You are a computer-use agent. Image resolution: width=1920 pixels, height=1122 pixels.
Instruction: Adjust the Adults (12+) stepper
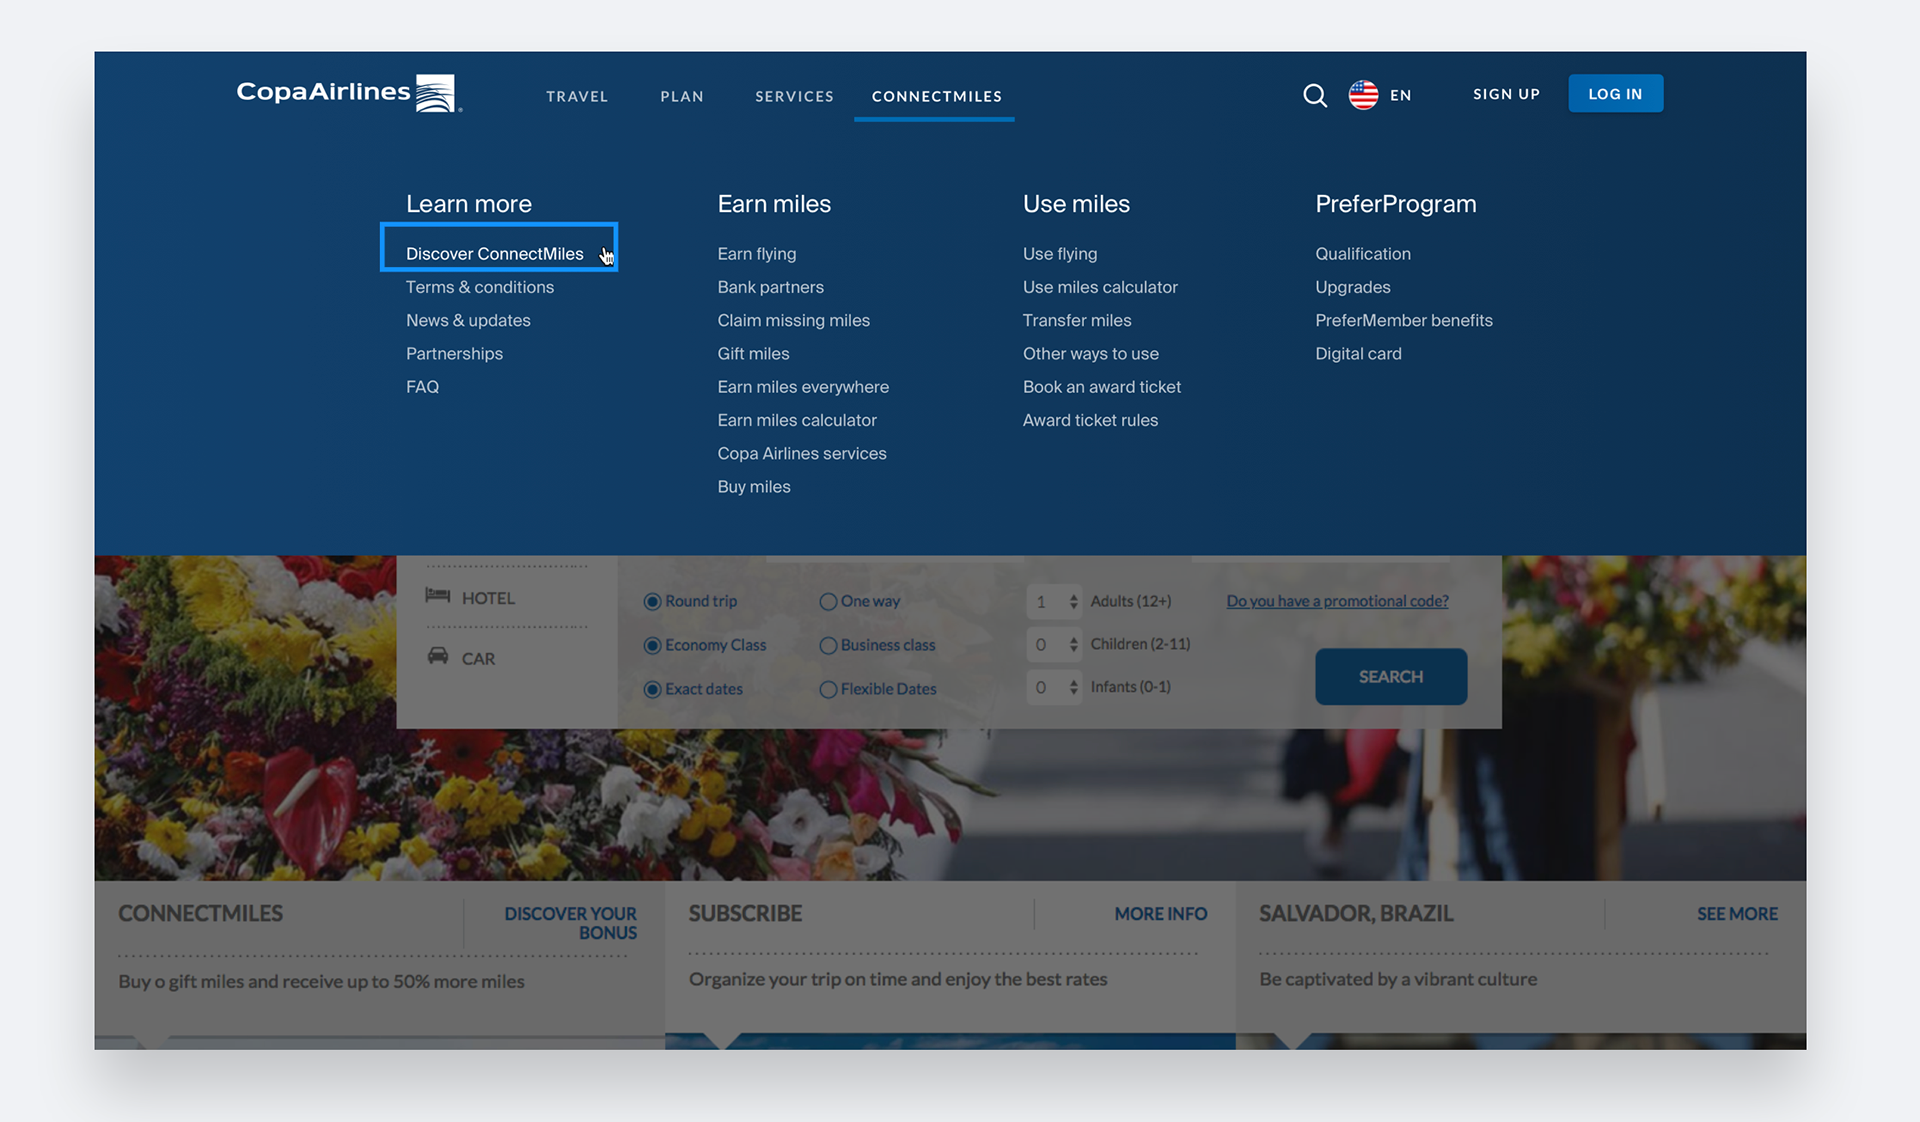coord(1073,601)
